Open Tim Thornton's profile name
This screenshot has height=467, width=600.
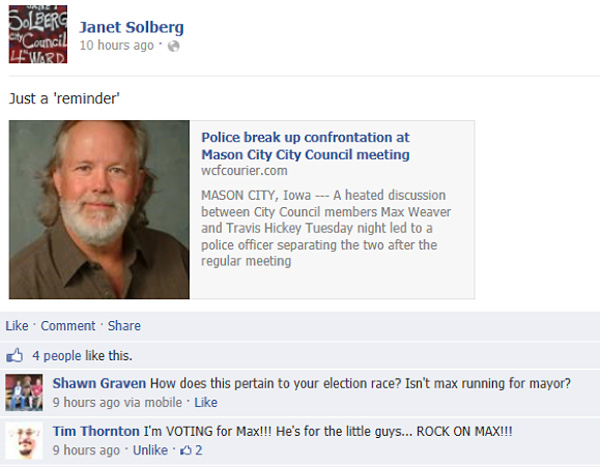click(96, 431)
